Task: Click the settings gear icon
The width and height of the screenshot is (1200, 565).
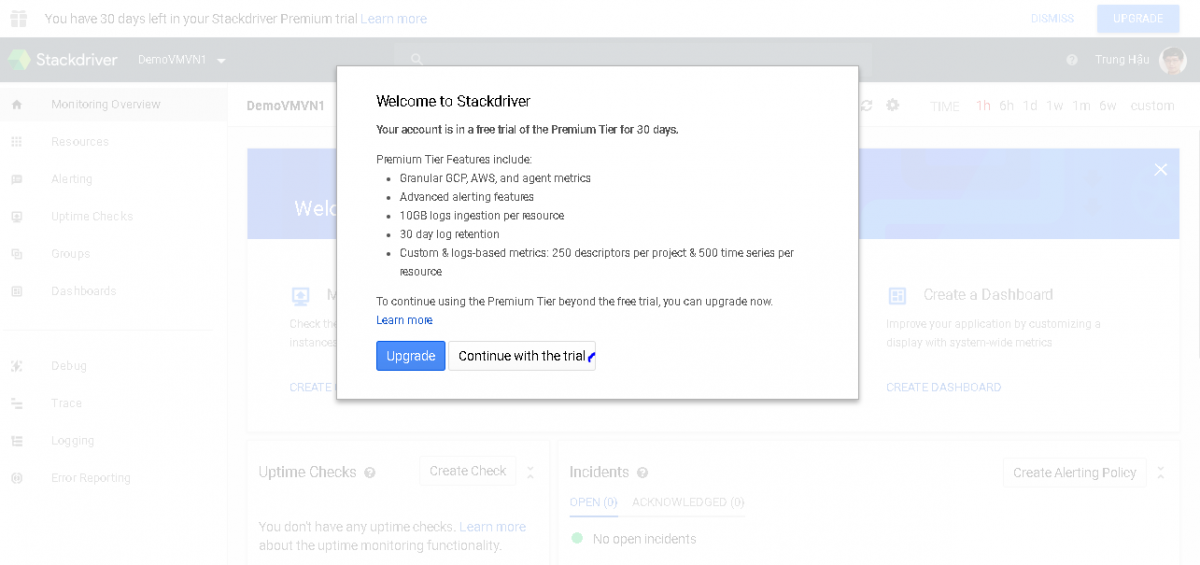Action: pyautogui.click(x=893, y=105)
